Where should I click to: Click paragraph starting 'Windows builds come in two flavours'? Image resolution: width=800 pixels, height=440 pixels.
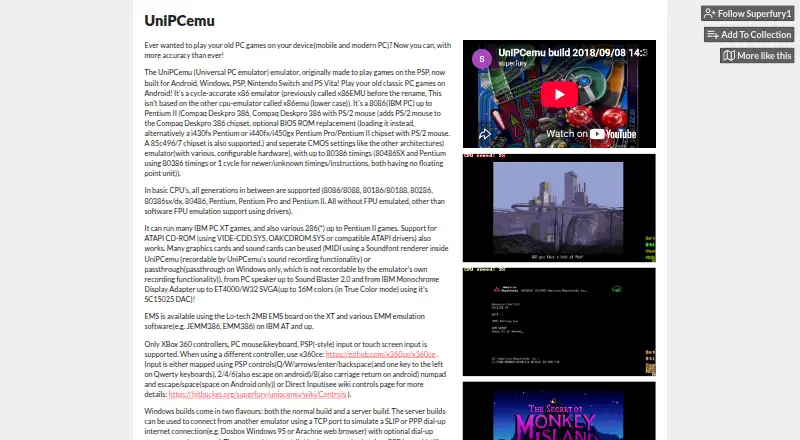[295, 425]
